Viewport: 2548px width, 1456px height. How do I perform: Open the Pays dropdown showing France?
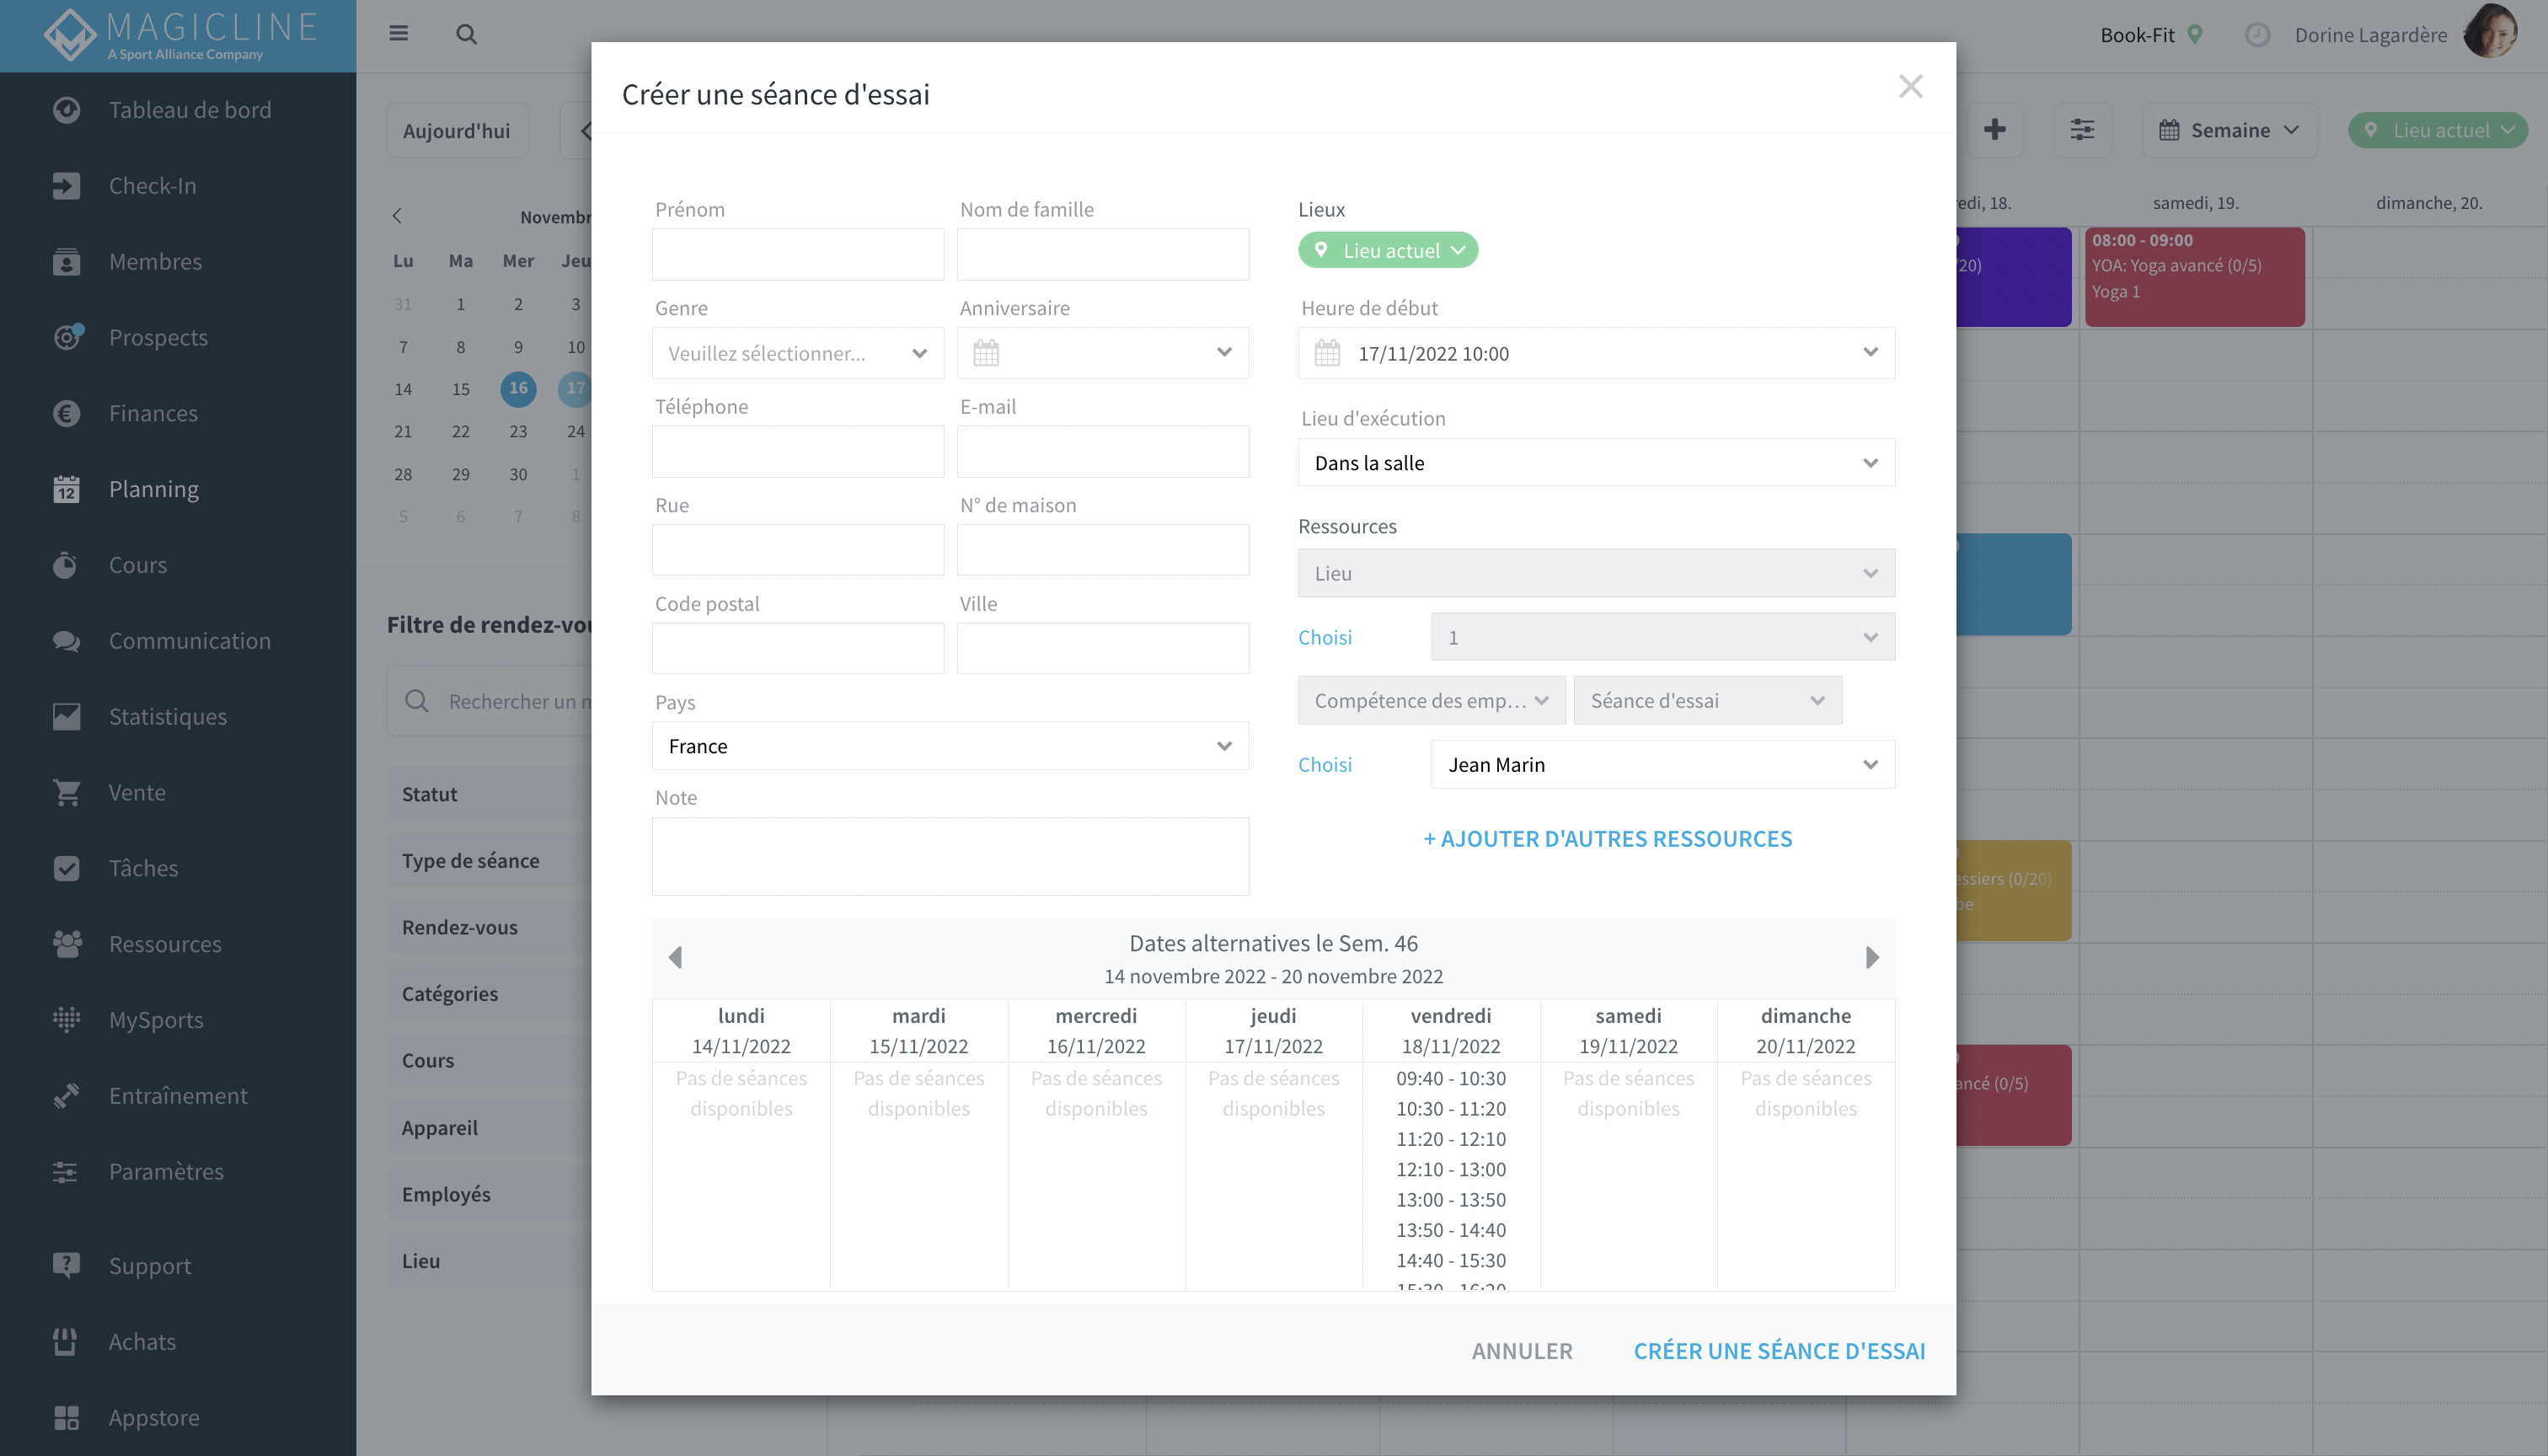click(x=950, y=746)
